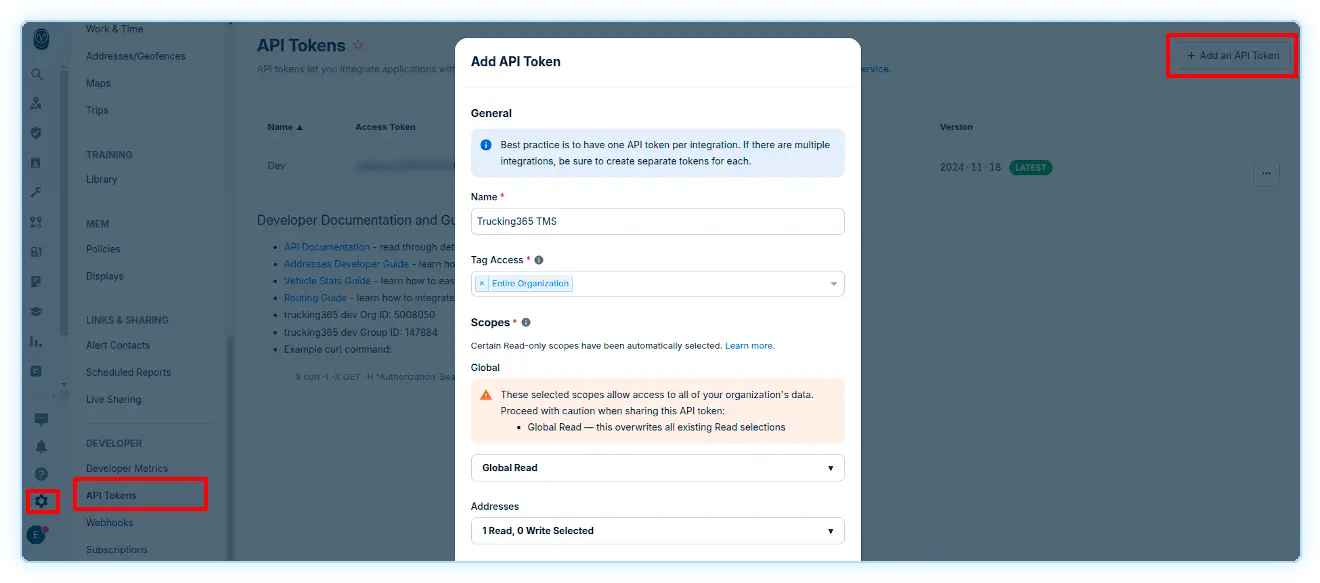
Task: Click the info icon beside Tag Access
Action: (x=539, y=260)
